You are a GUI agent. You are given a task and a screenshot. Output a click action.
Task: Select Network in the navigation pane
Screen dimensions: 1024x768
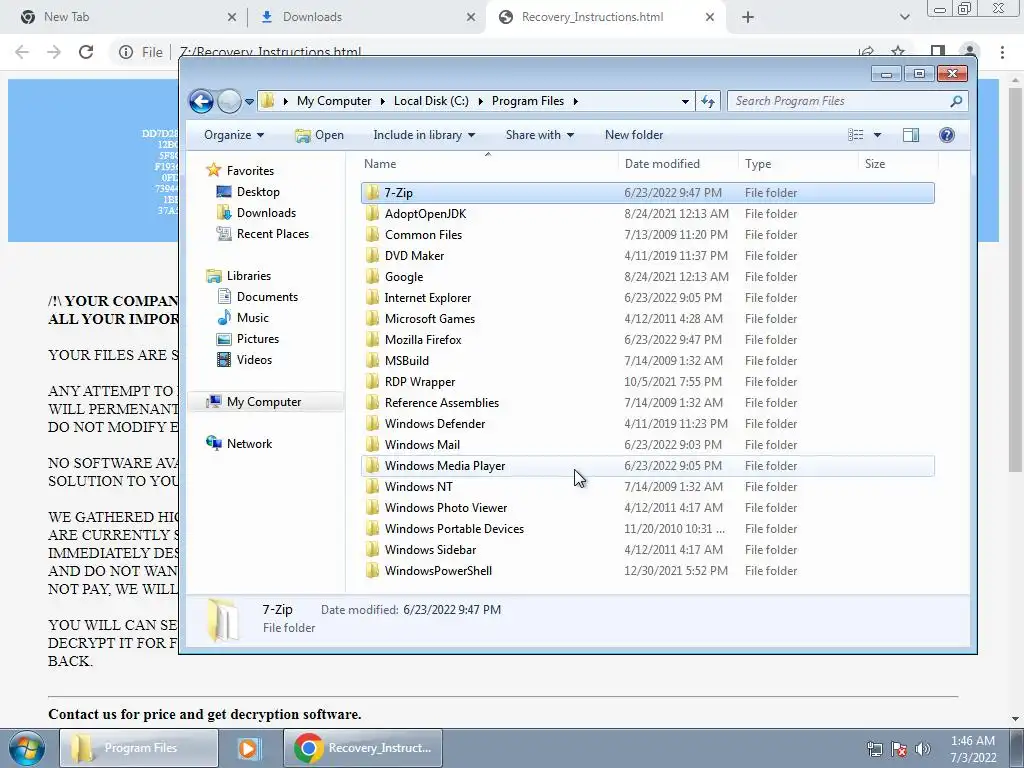[x=249, y=443]
